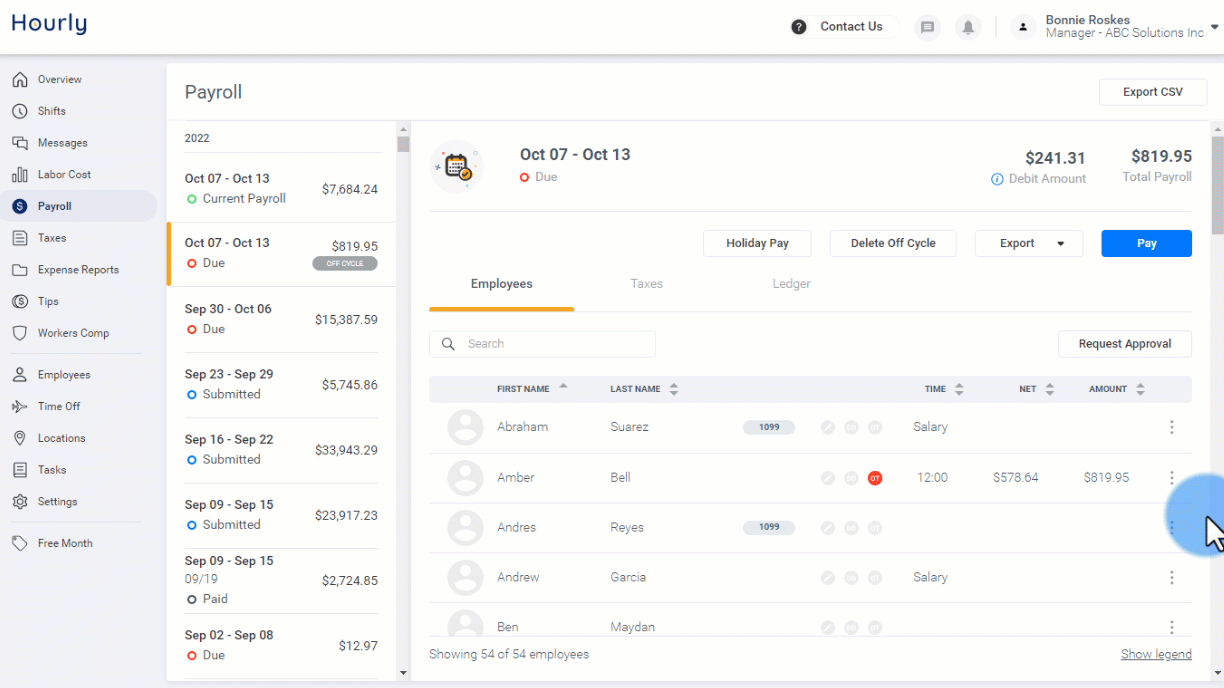Click the Contact Us question mark icon
The image size is (1224, 688).
[x=799, y=27]
